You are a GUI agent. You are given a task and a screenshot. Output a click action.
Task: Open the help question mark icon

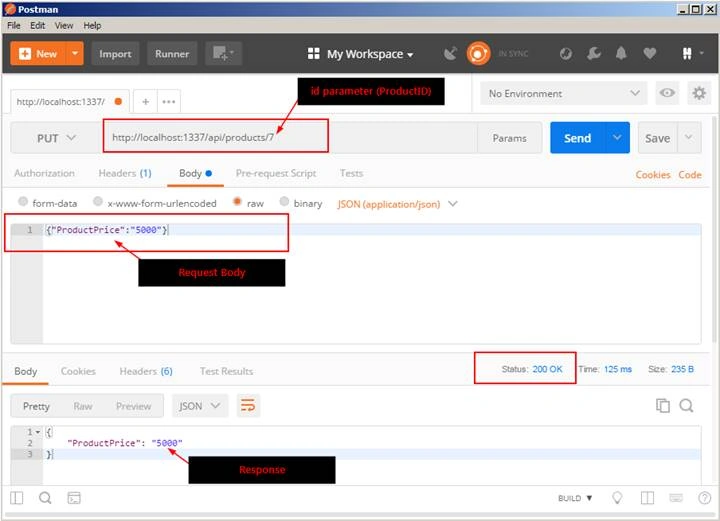coord(704,498)
